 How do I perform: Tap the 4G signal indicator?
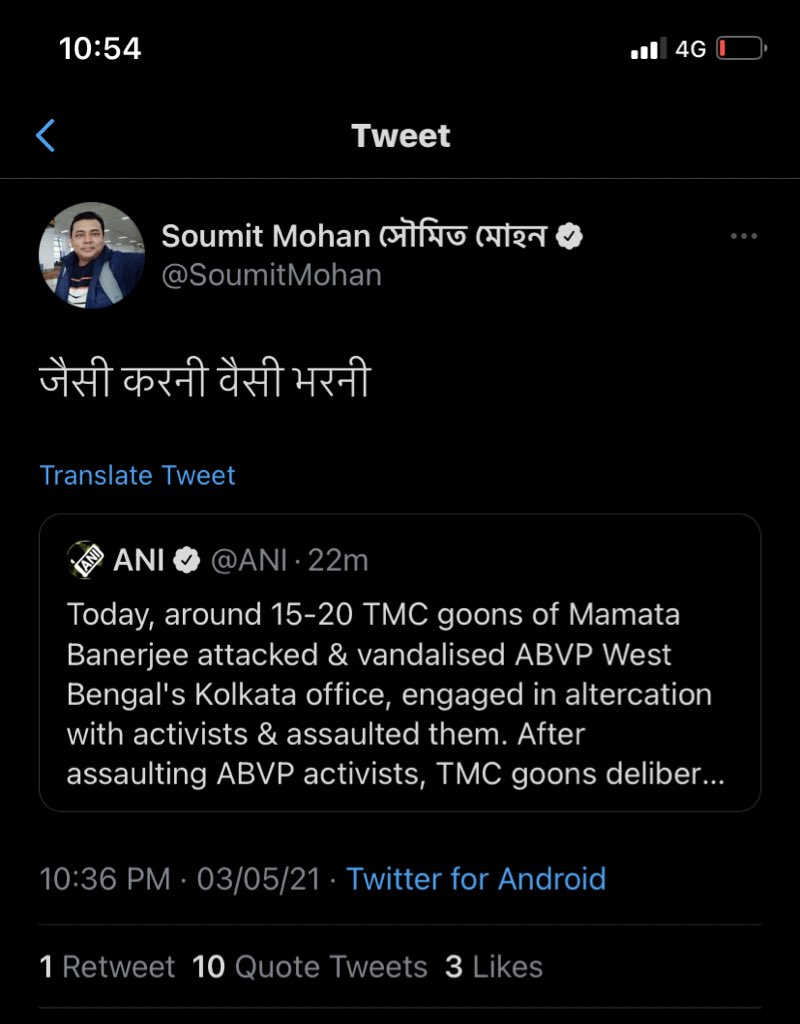pos(690,49)
